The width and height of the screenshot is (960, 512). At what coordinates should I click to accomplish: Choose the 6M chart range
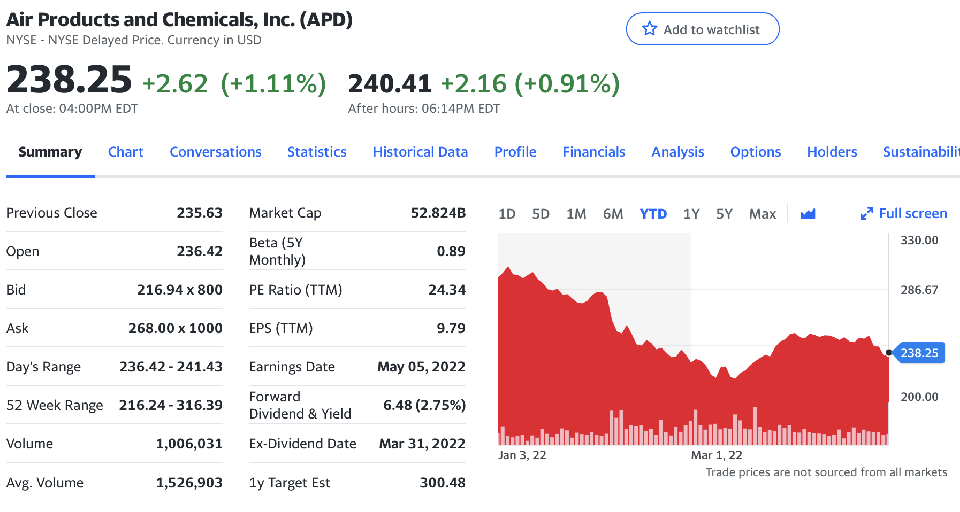[613, 214]
